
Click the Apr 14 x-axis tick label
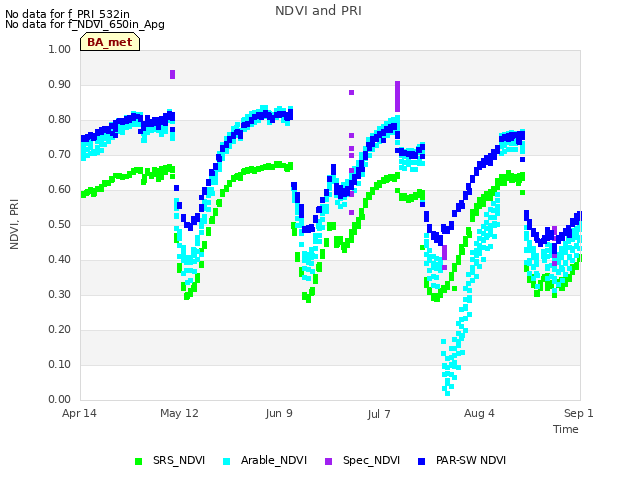(x=79, y=413)
